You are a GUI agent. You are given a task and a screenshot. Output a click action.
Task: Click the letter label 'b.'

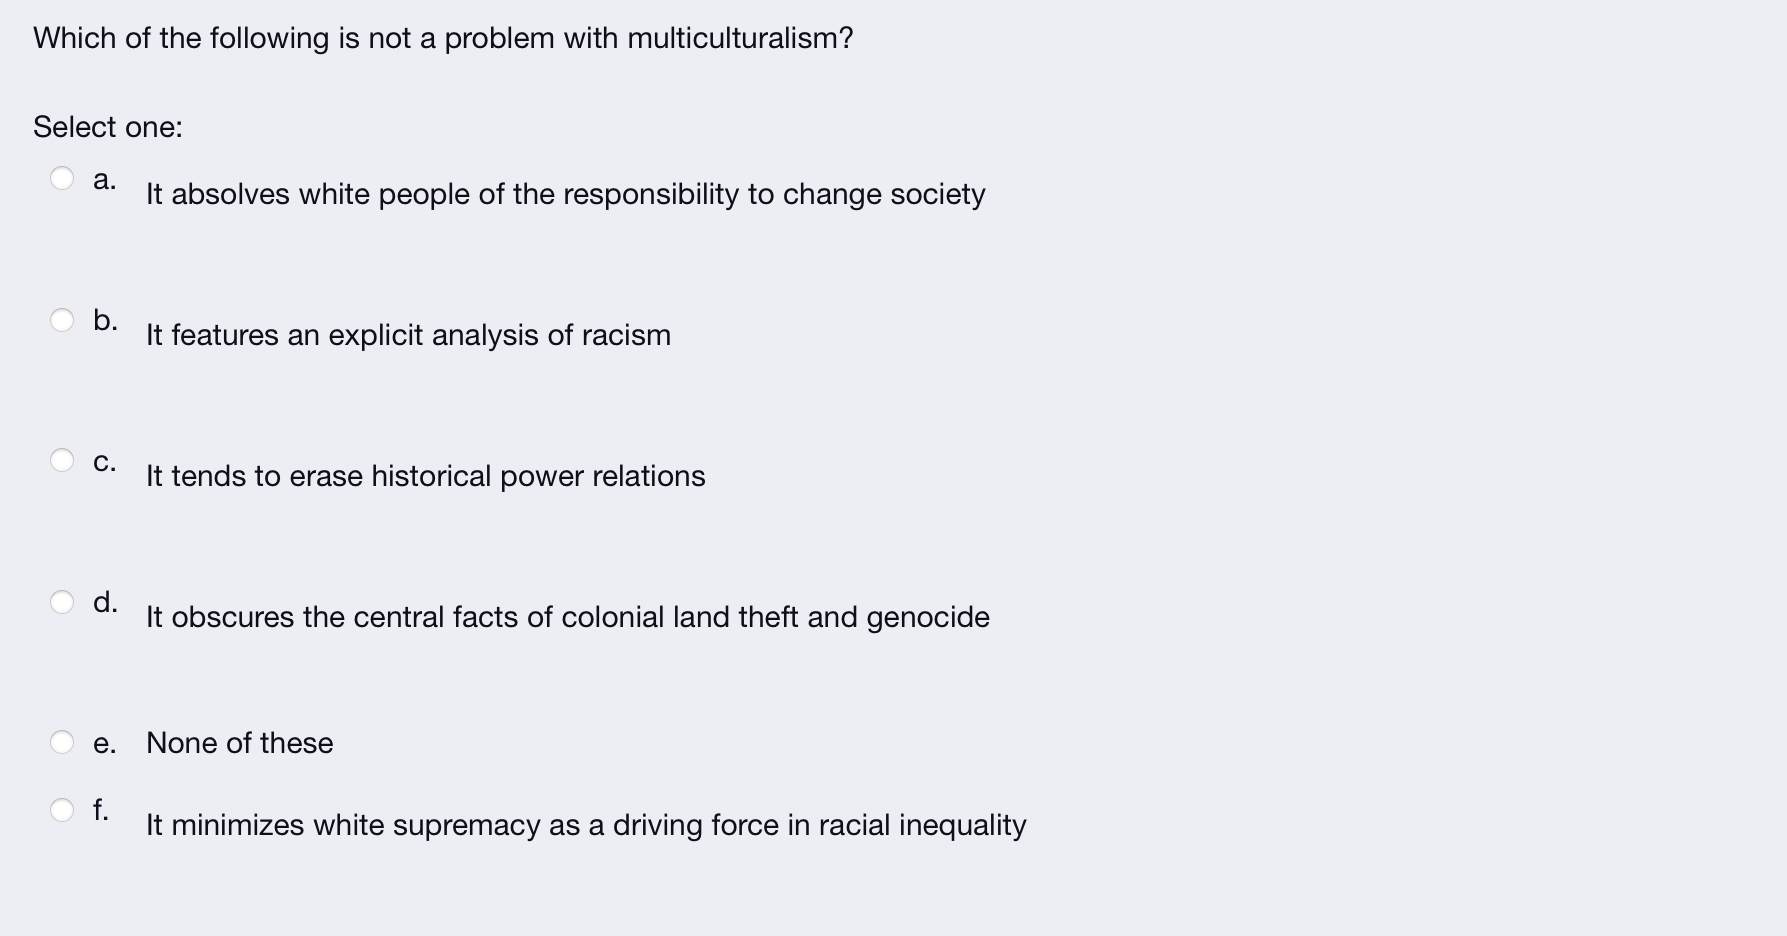tap(105, 320)
